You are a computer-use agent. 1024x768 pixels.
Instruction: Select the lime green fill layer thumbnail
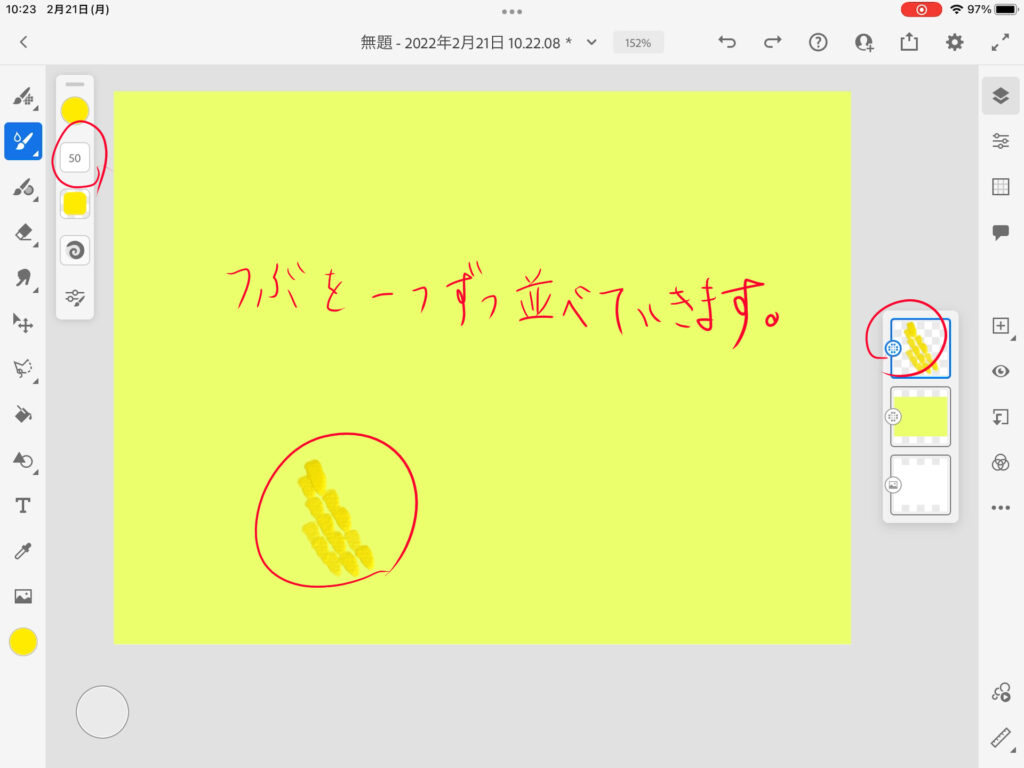click(x=920, y=416)
